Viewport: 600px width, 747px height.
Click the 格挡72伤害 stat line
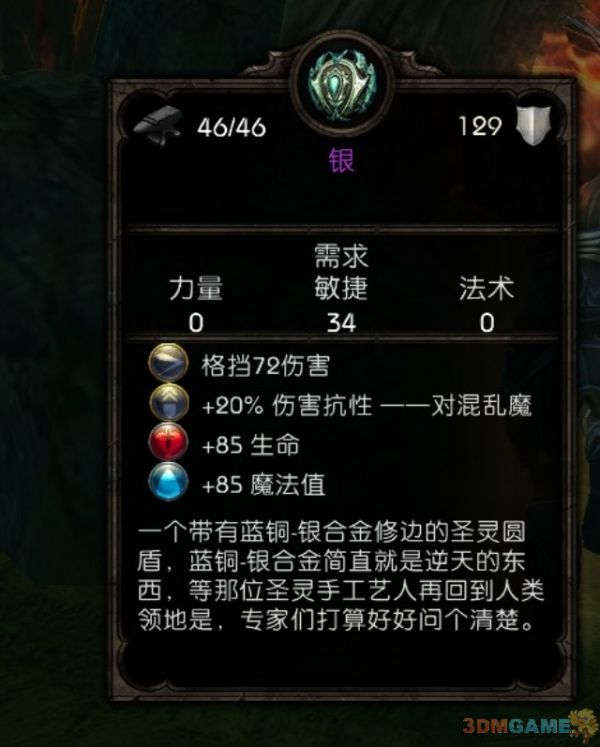[265, 366]
